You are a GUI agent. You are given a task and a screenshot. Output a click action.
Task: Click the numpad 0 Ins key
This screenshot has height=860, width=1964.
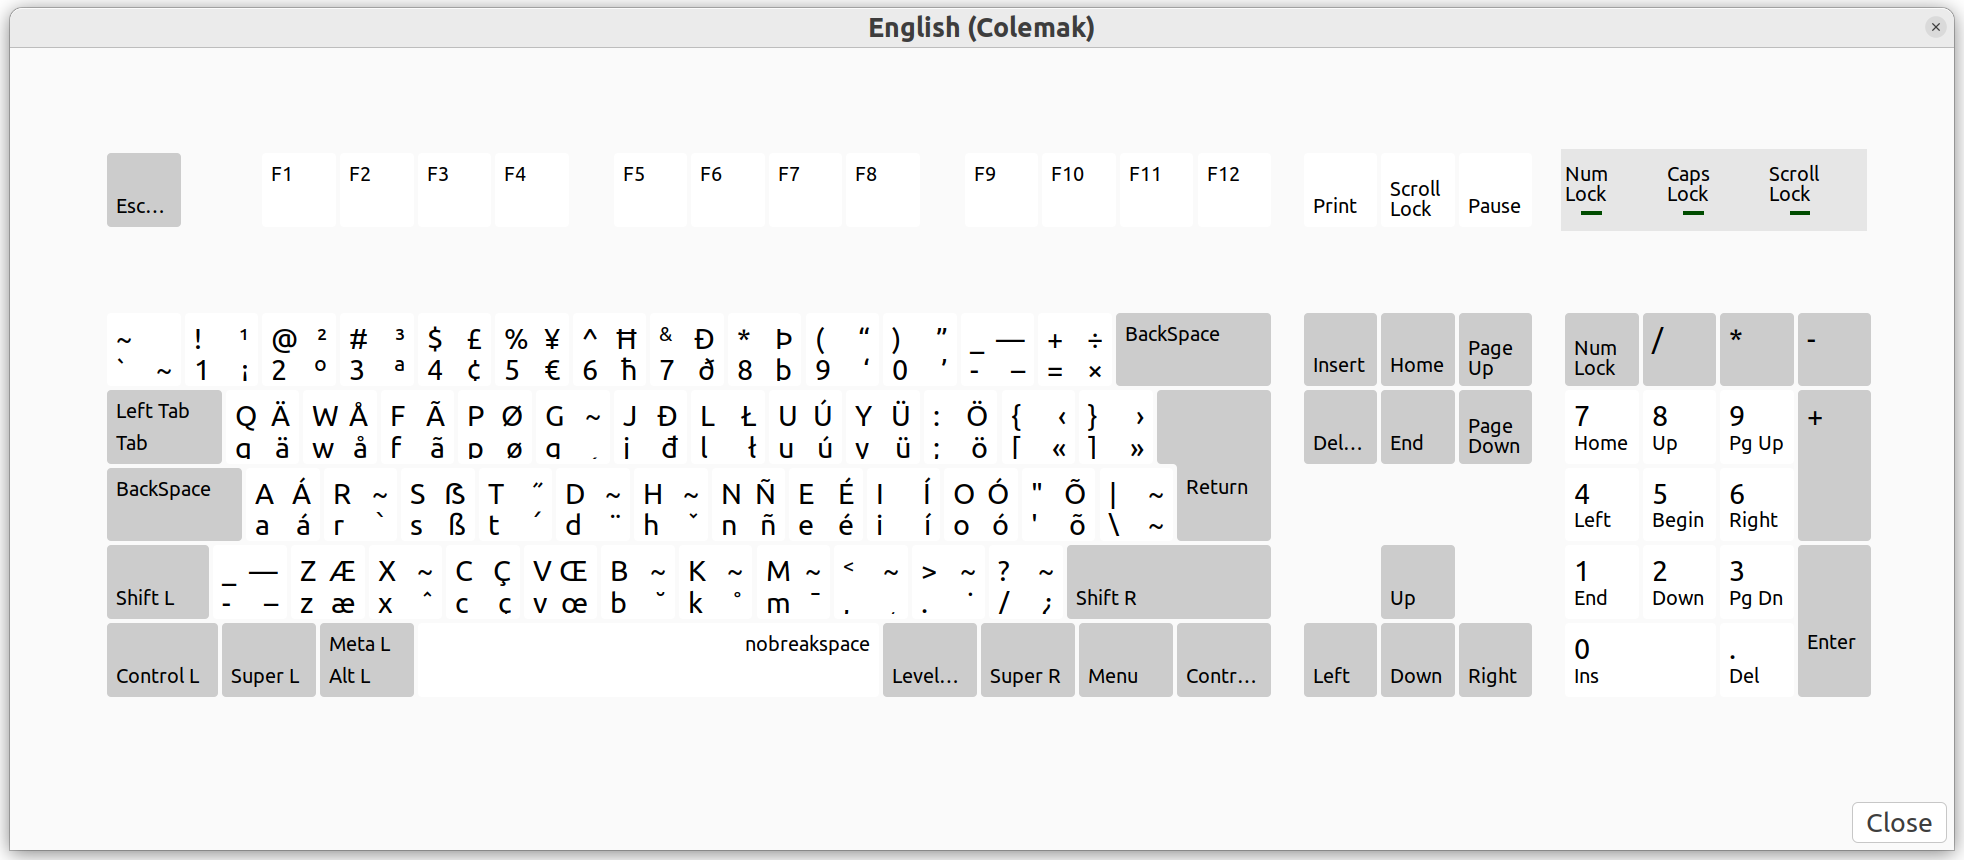click(1640, 660)
